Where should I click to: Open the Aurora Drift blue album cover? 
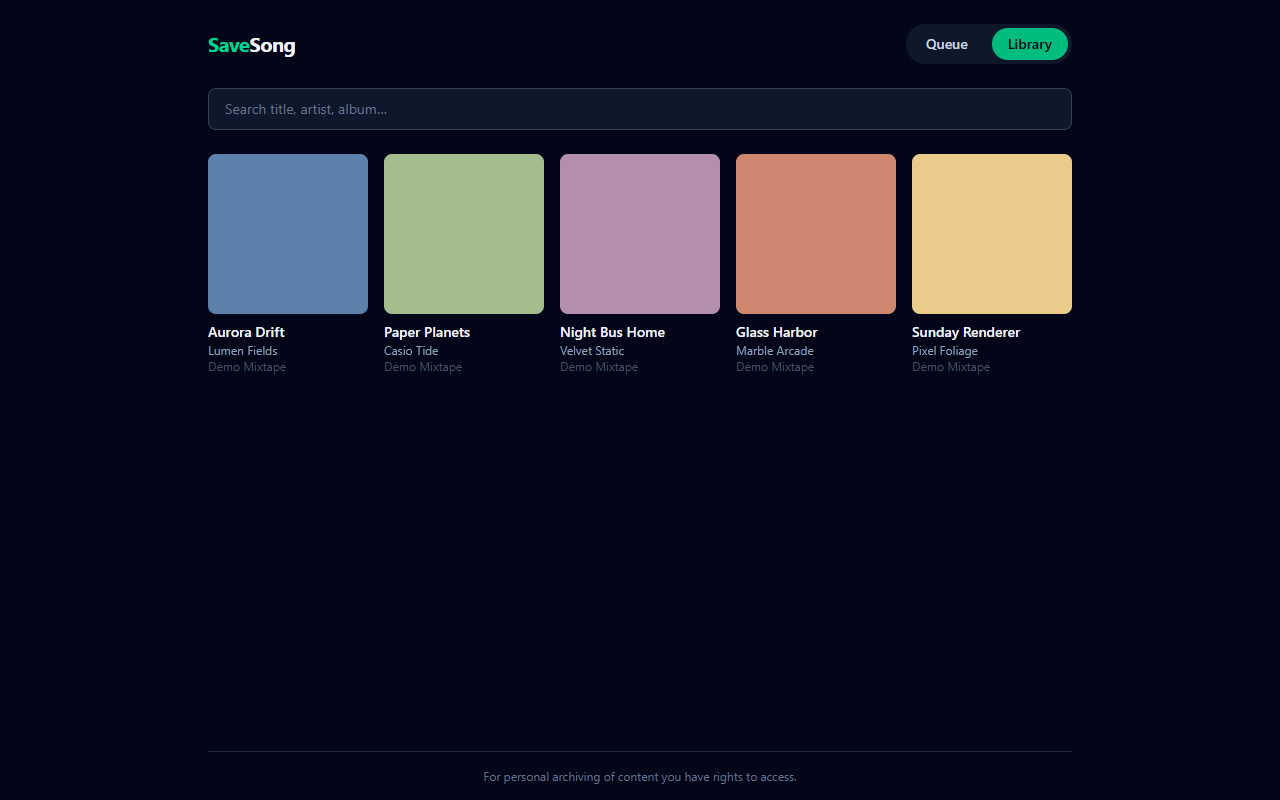coord(288,234)
